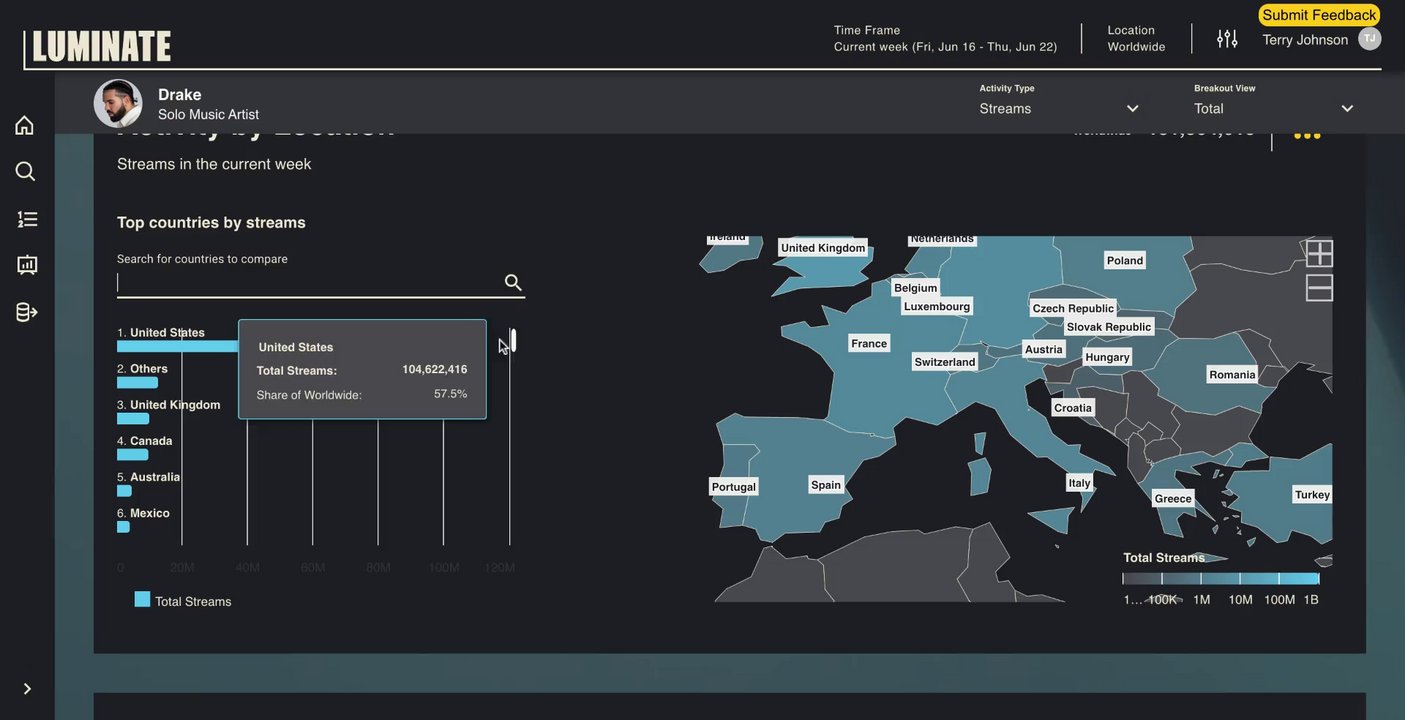Screen dimensions: 1405x720
Task: Click the Portugal label on the map
Action: (x=734, y=487)
